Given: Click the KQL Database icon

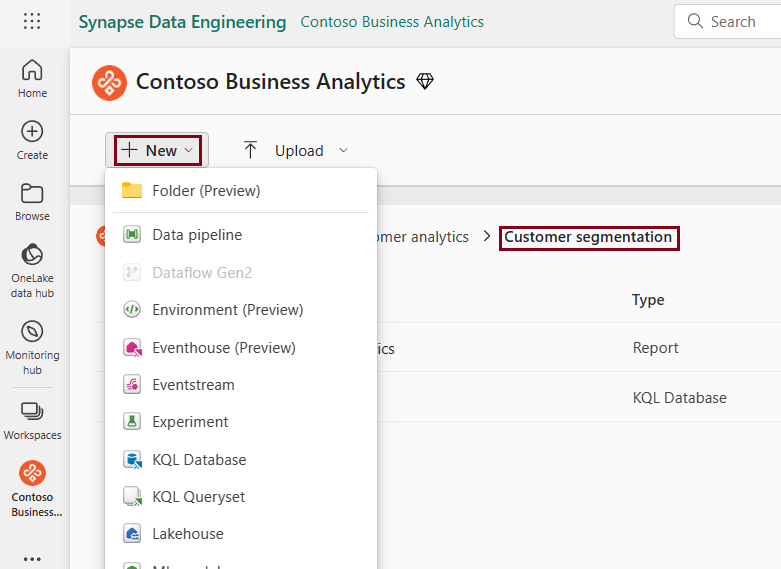Looking at the screenshot, I should pyautogui.click(x=132, y=459).
